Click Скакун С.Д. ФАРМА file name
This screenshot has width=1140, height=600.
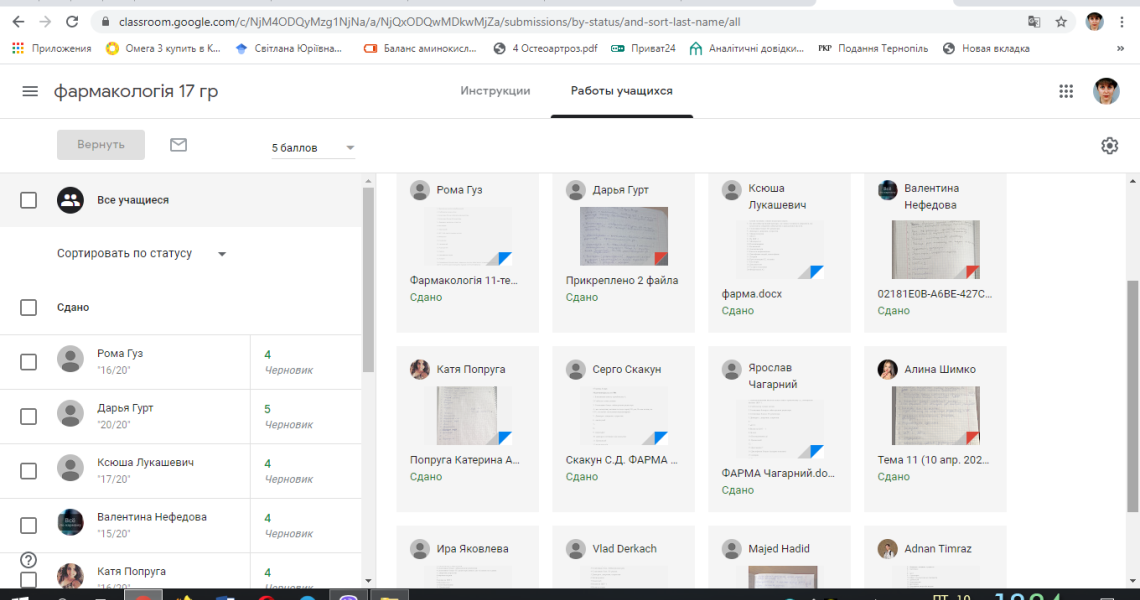(x=622, y=460)
